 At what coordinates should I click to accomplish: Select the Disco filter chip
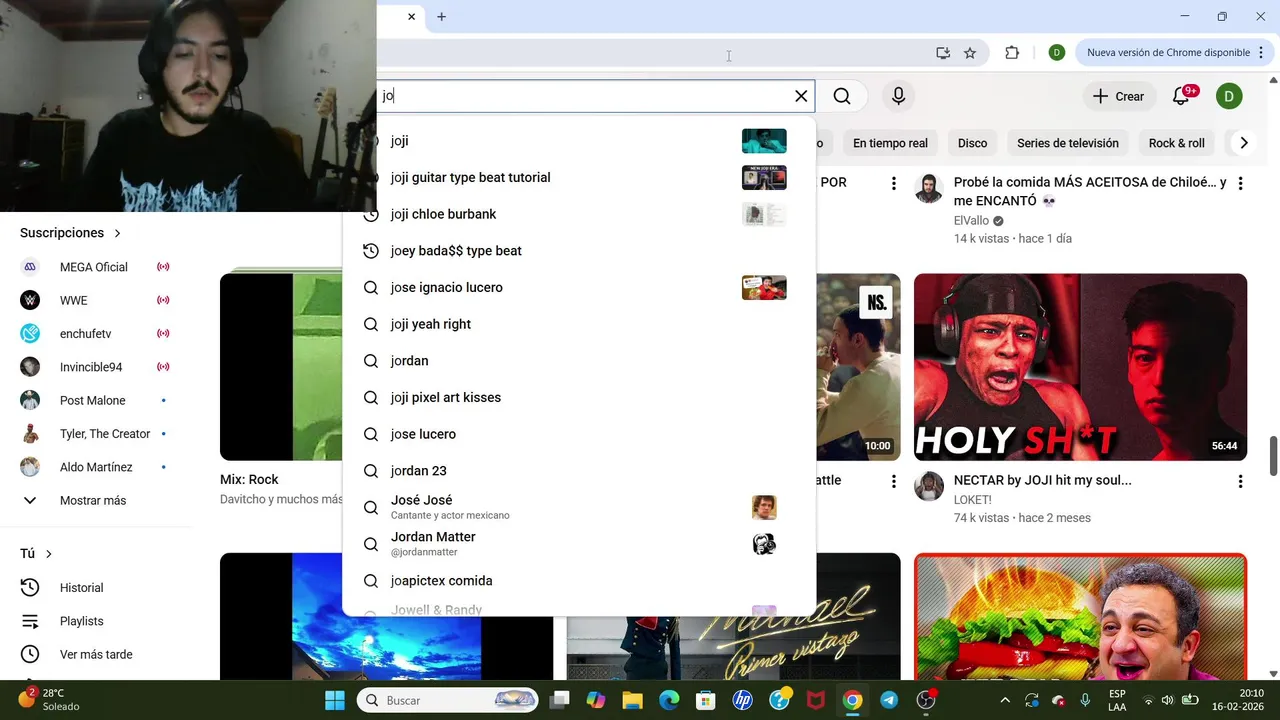tap(972, 143)
